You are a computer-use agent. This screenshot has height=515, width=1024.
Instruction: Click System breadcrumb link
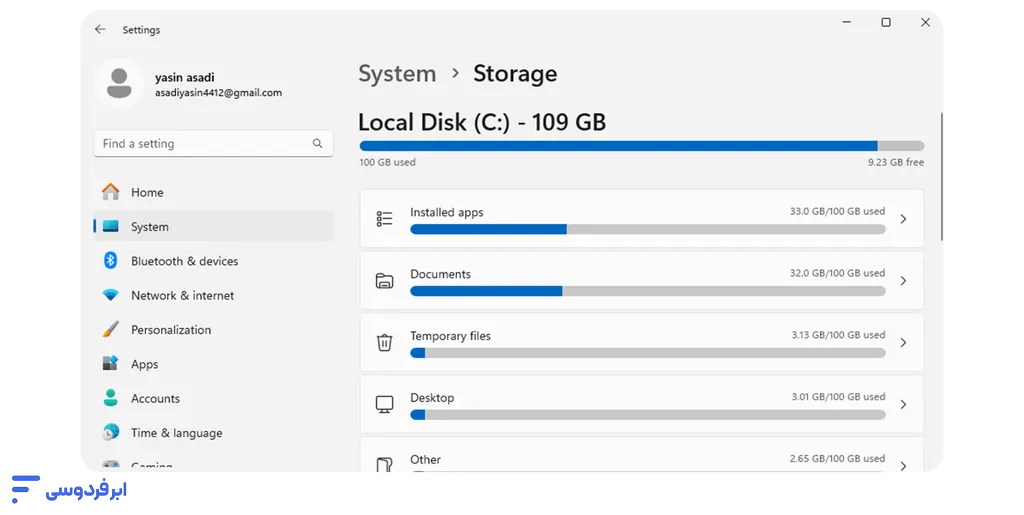[397, 74]
